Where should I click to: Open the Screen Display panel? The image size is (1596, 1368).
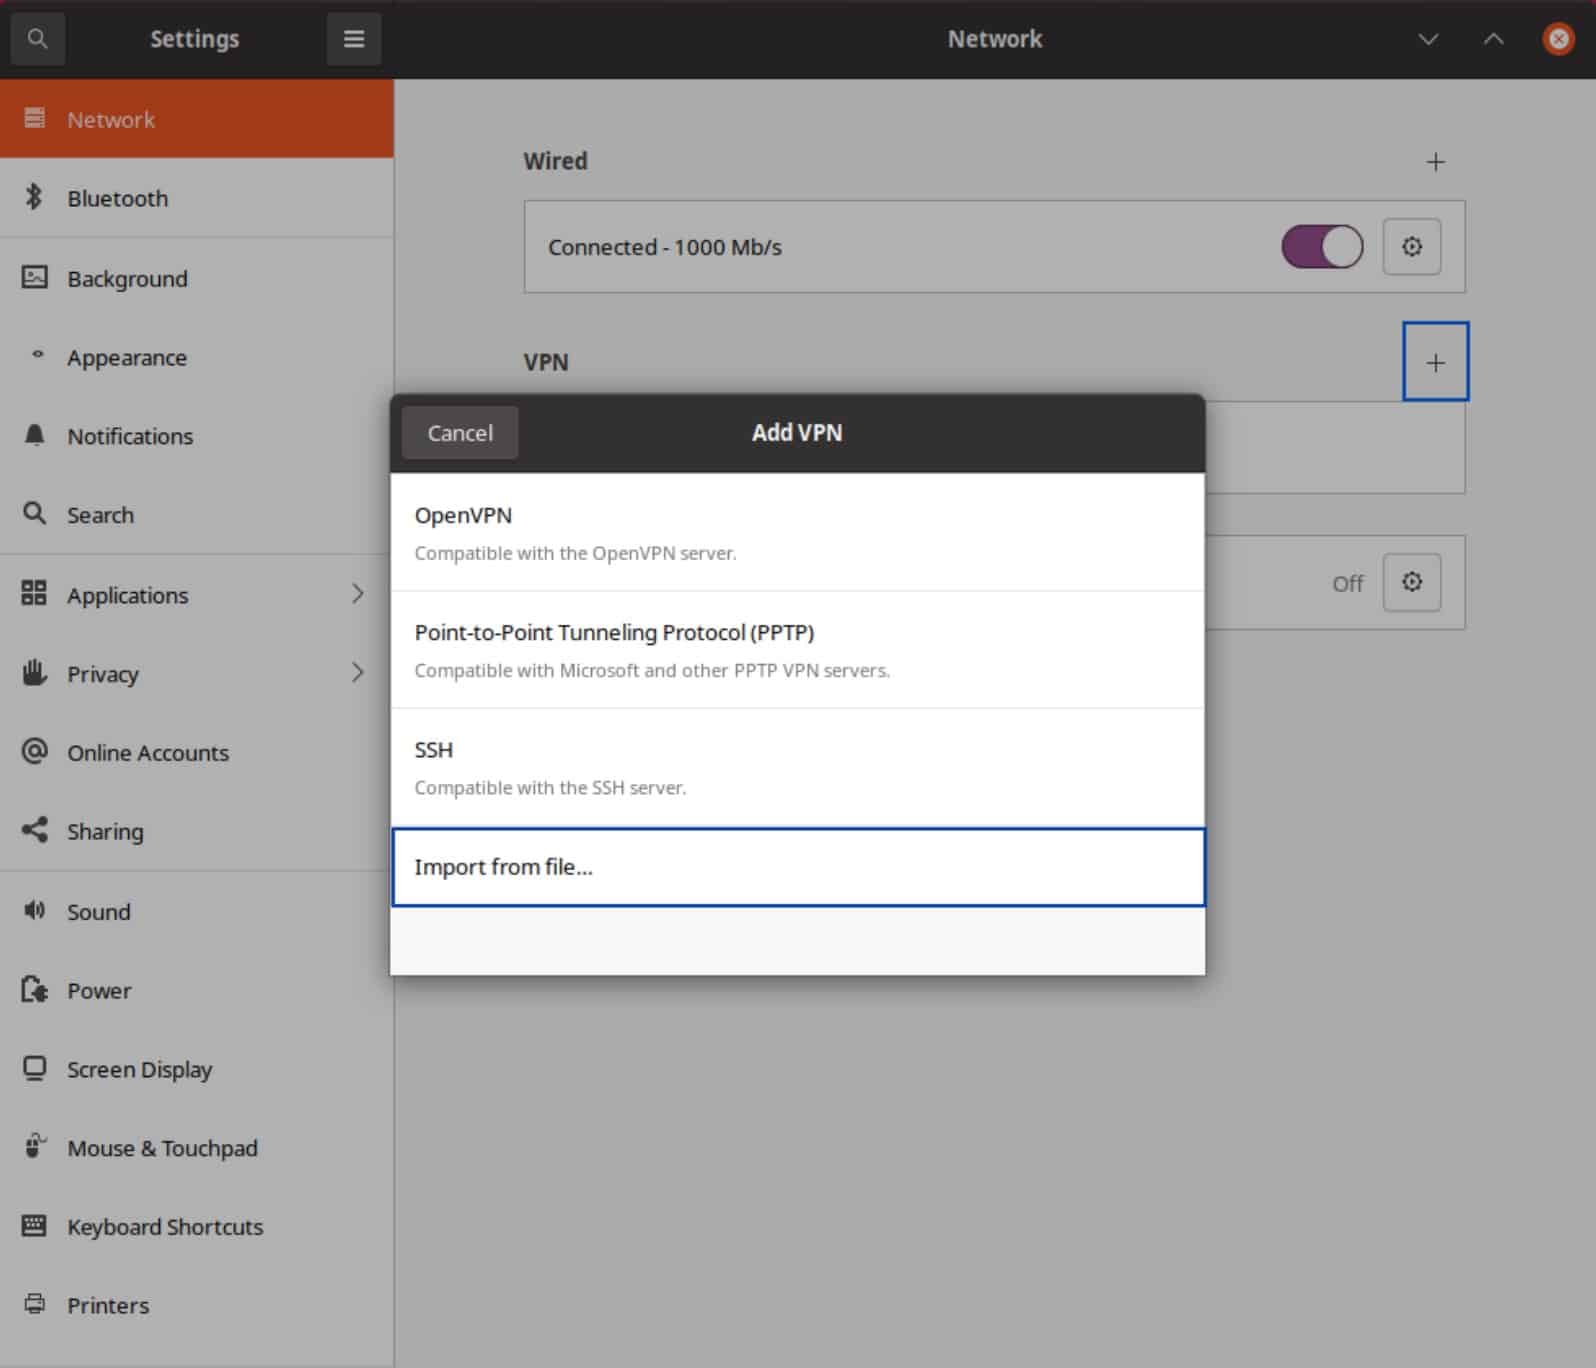coord(197,1069)
